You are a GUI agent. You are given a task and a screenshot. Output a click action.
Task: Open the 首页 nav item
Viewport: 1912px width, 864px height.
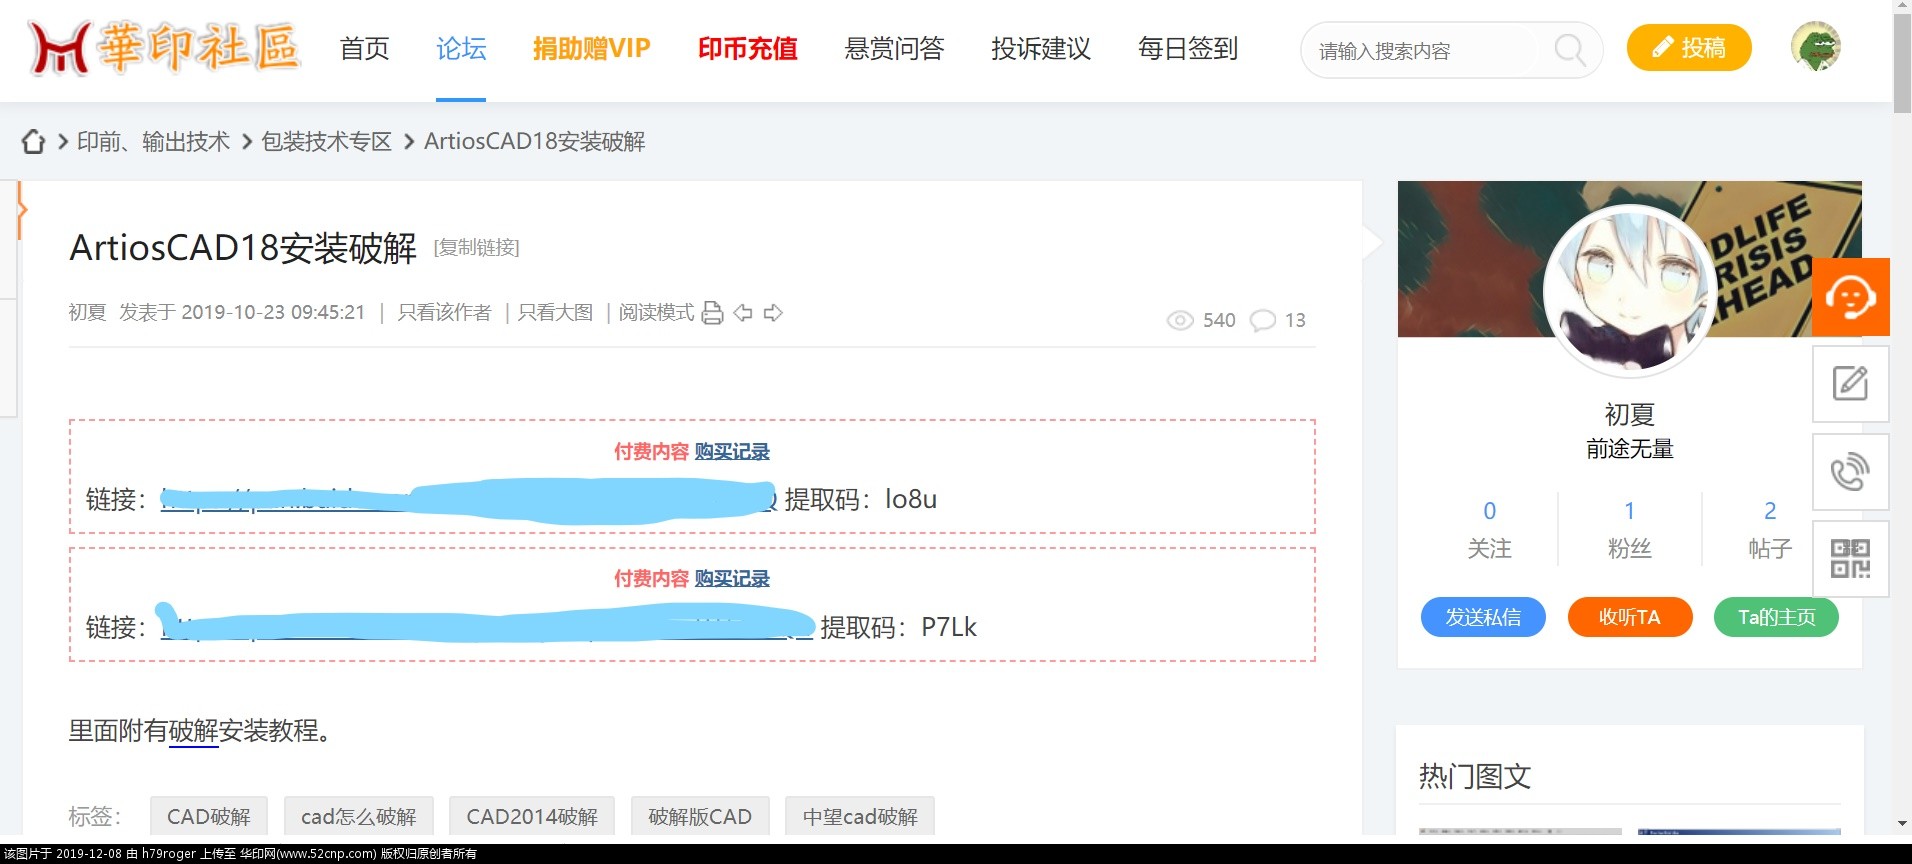[x=364, y=48]
